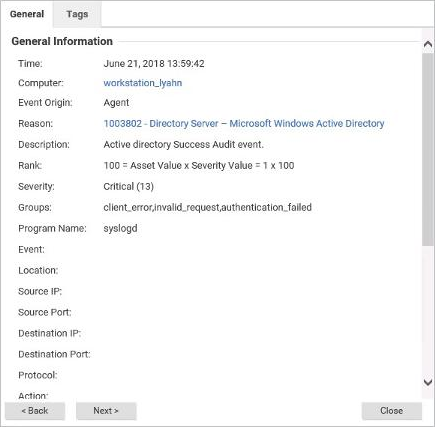Viewport: 435px width, 427px height.
Task: Click the Back button
Action: (35, 411)
